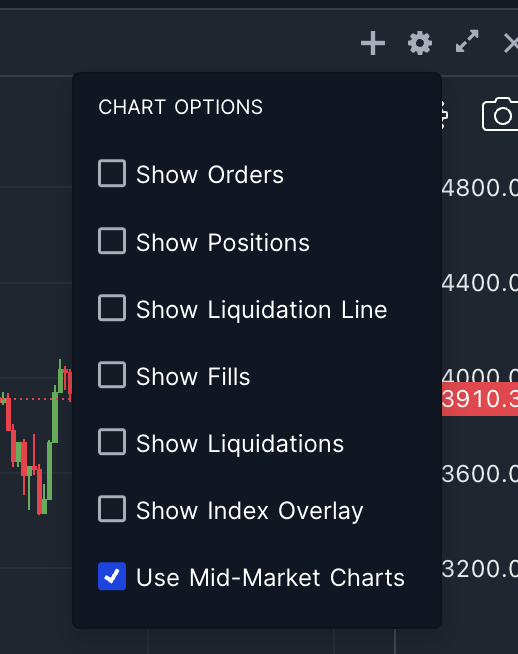Tick the Show Liquidation Line checkbox
Screen dimensions: 518x654
tap(112, 308)
